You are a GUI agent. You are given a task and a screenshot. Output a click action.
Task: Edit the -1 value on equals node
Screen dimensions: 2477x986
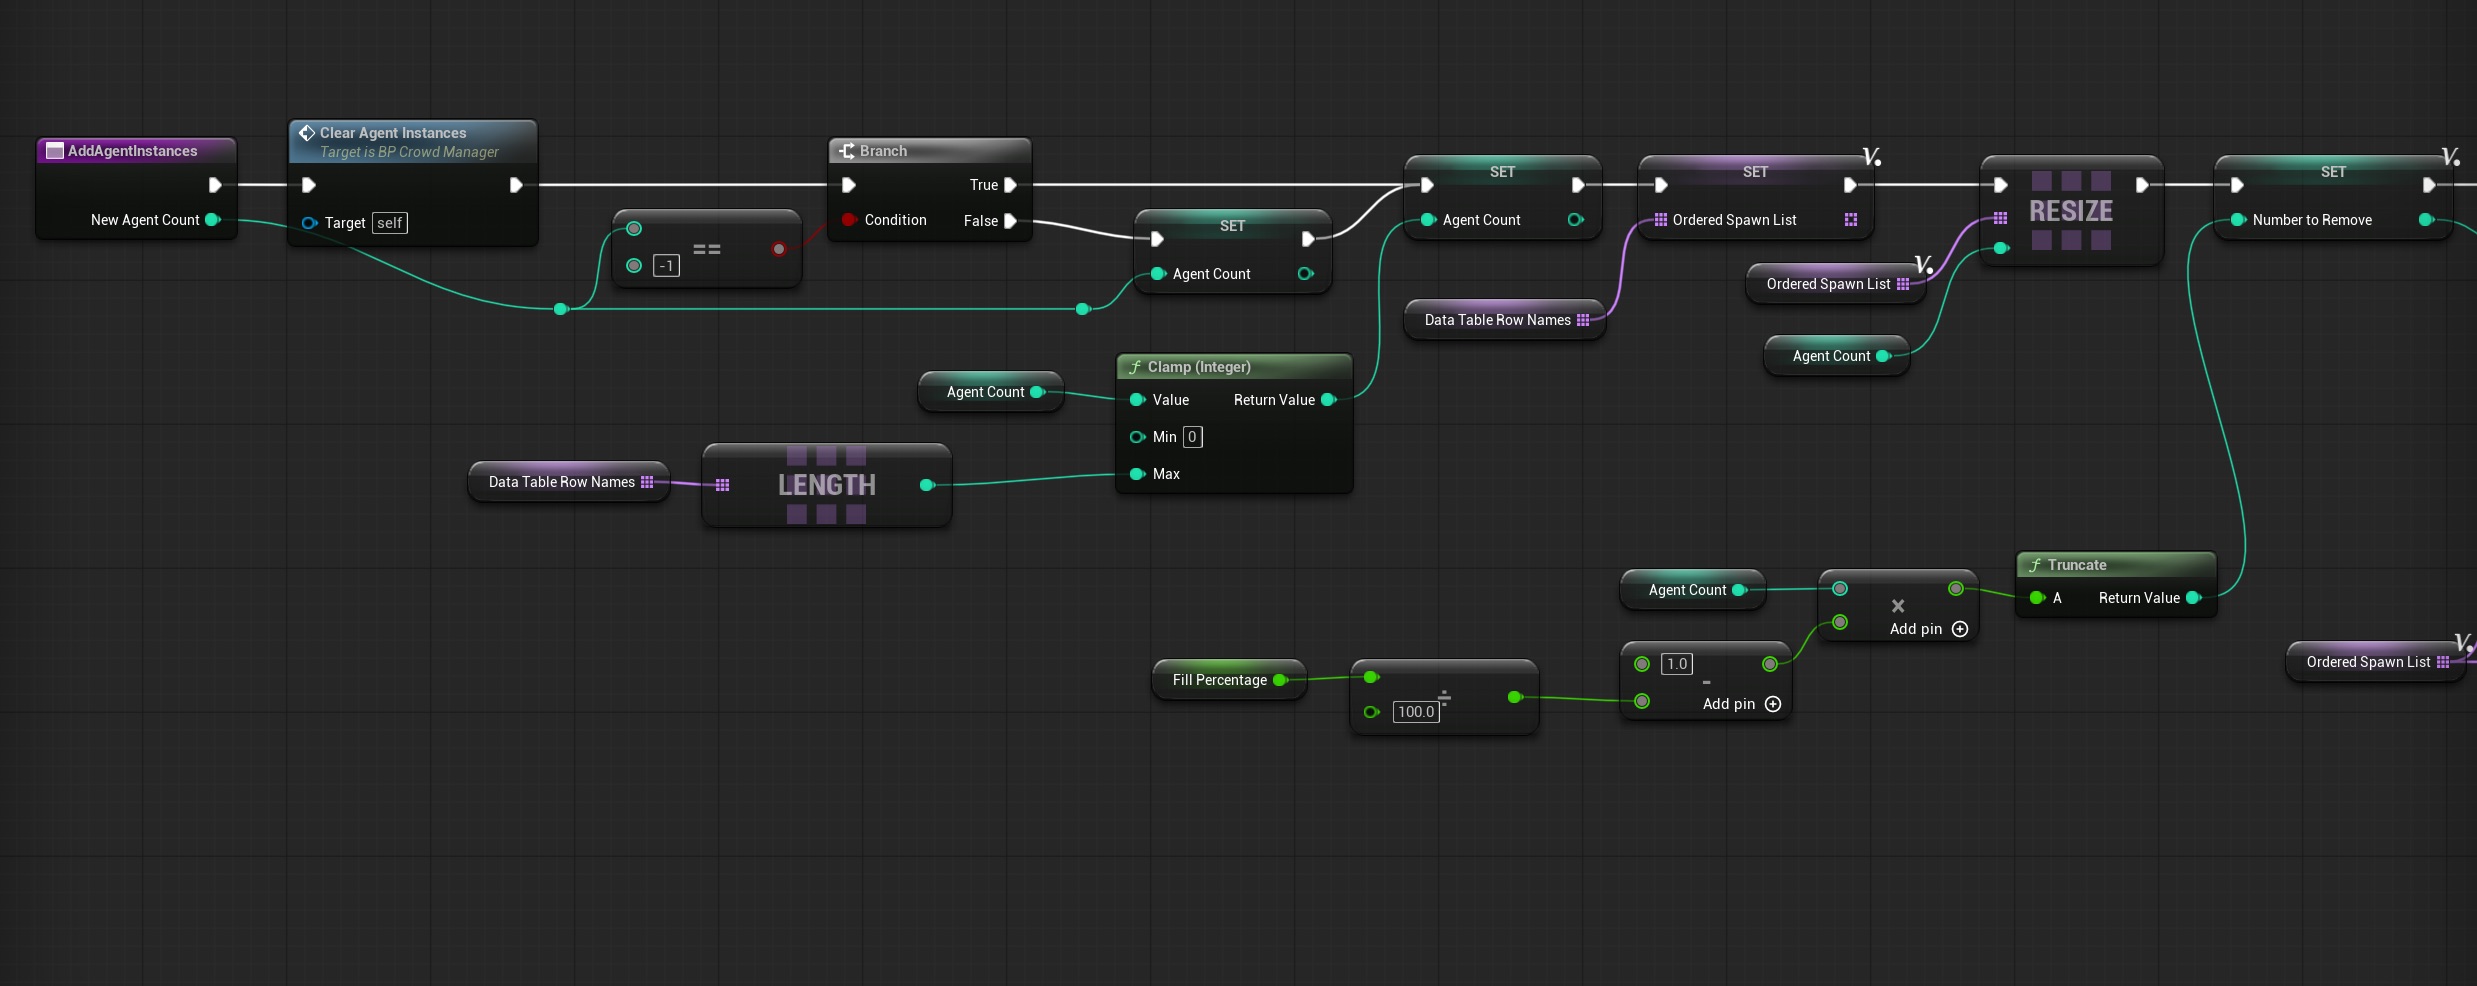coord(666,266)
